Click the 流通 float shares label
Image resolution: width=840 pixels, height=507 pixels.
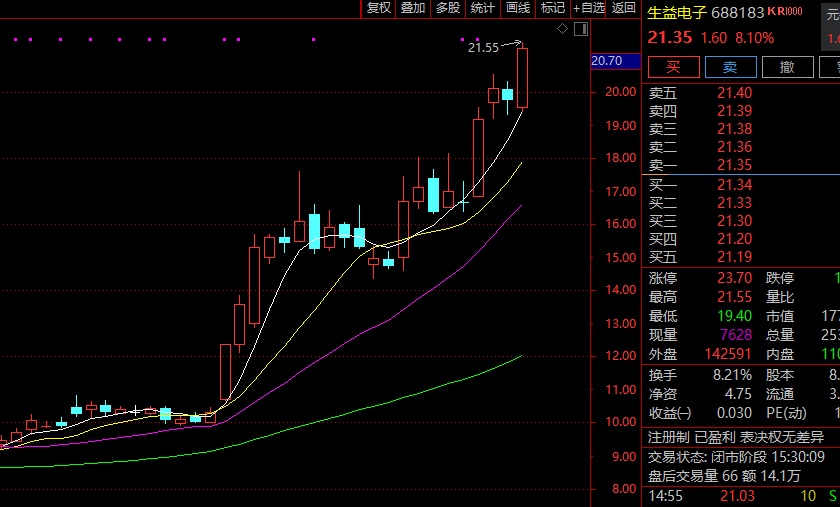click(779, 394)
